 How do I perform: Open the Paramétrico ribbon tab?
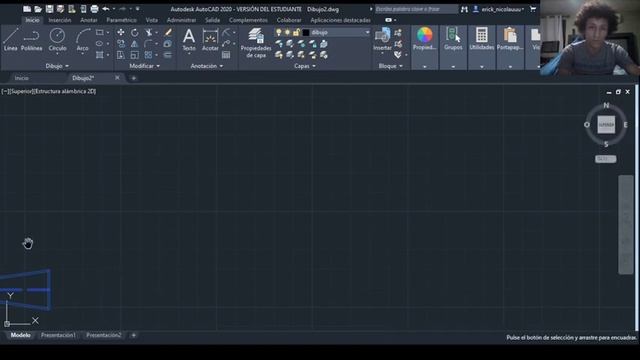pyautogui.click(x=122, y=20)
